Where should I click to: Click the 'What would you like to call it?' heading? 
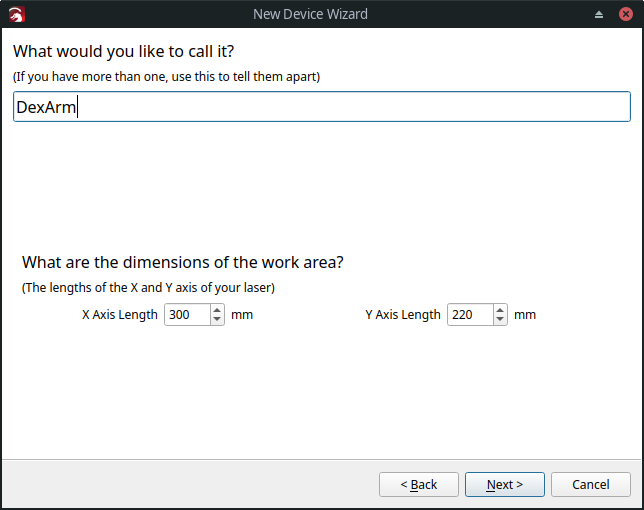(x=124, y=51)
